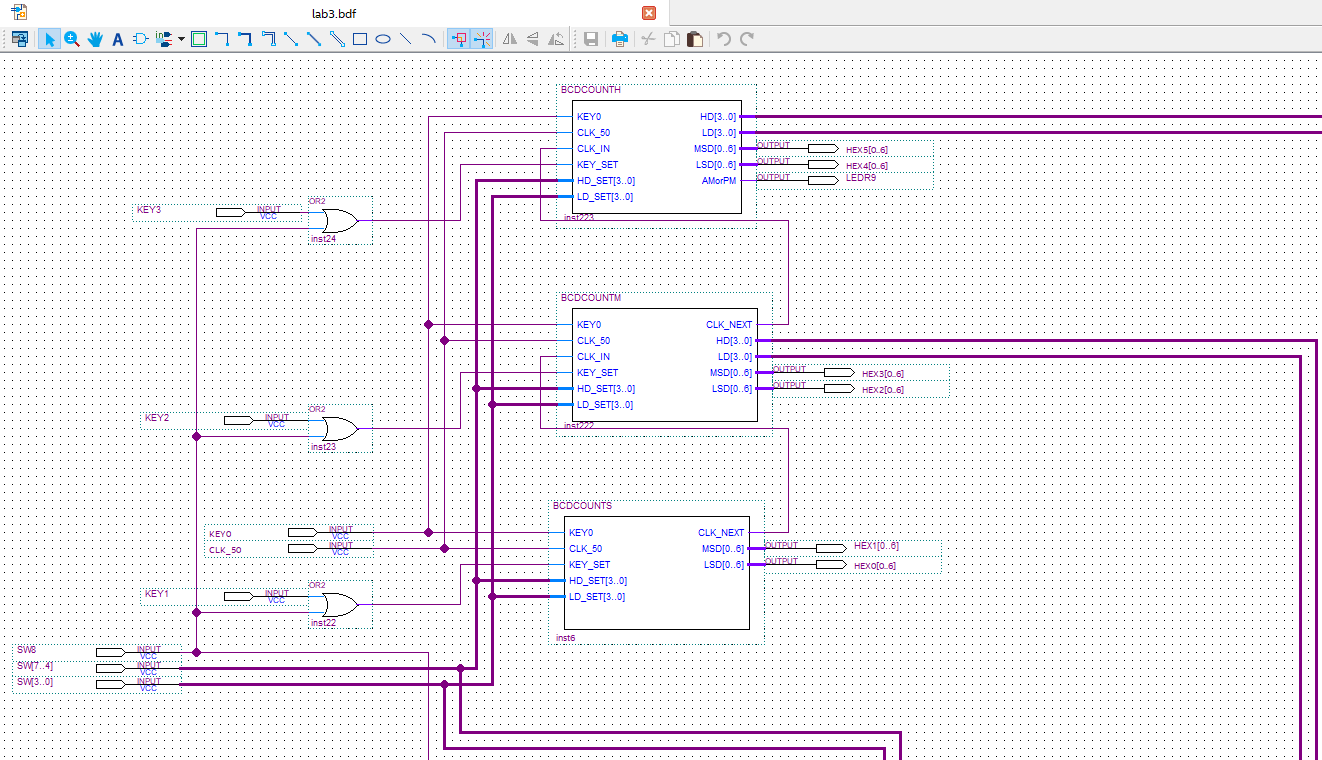
Task: Select the HEX3[0..6] output pin
Action: pos(861,372)
